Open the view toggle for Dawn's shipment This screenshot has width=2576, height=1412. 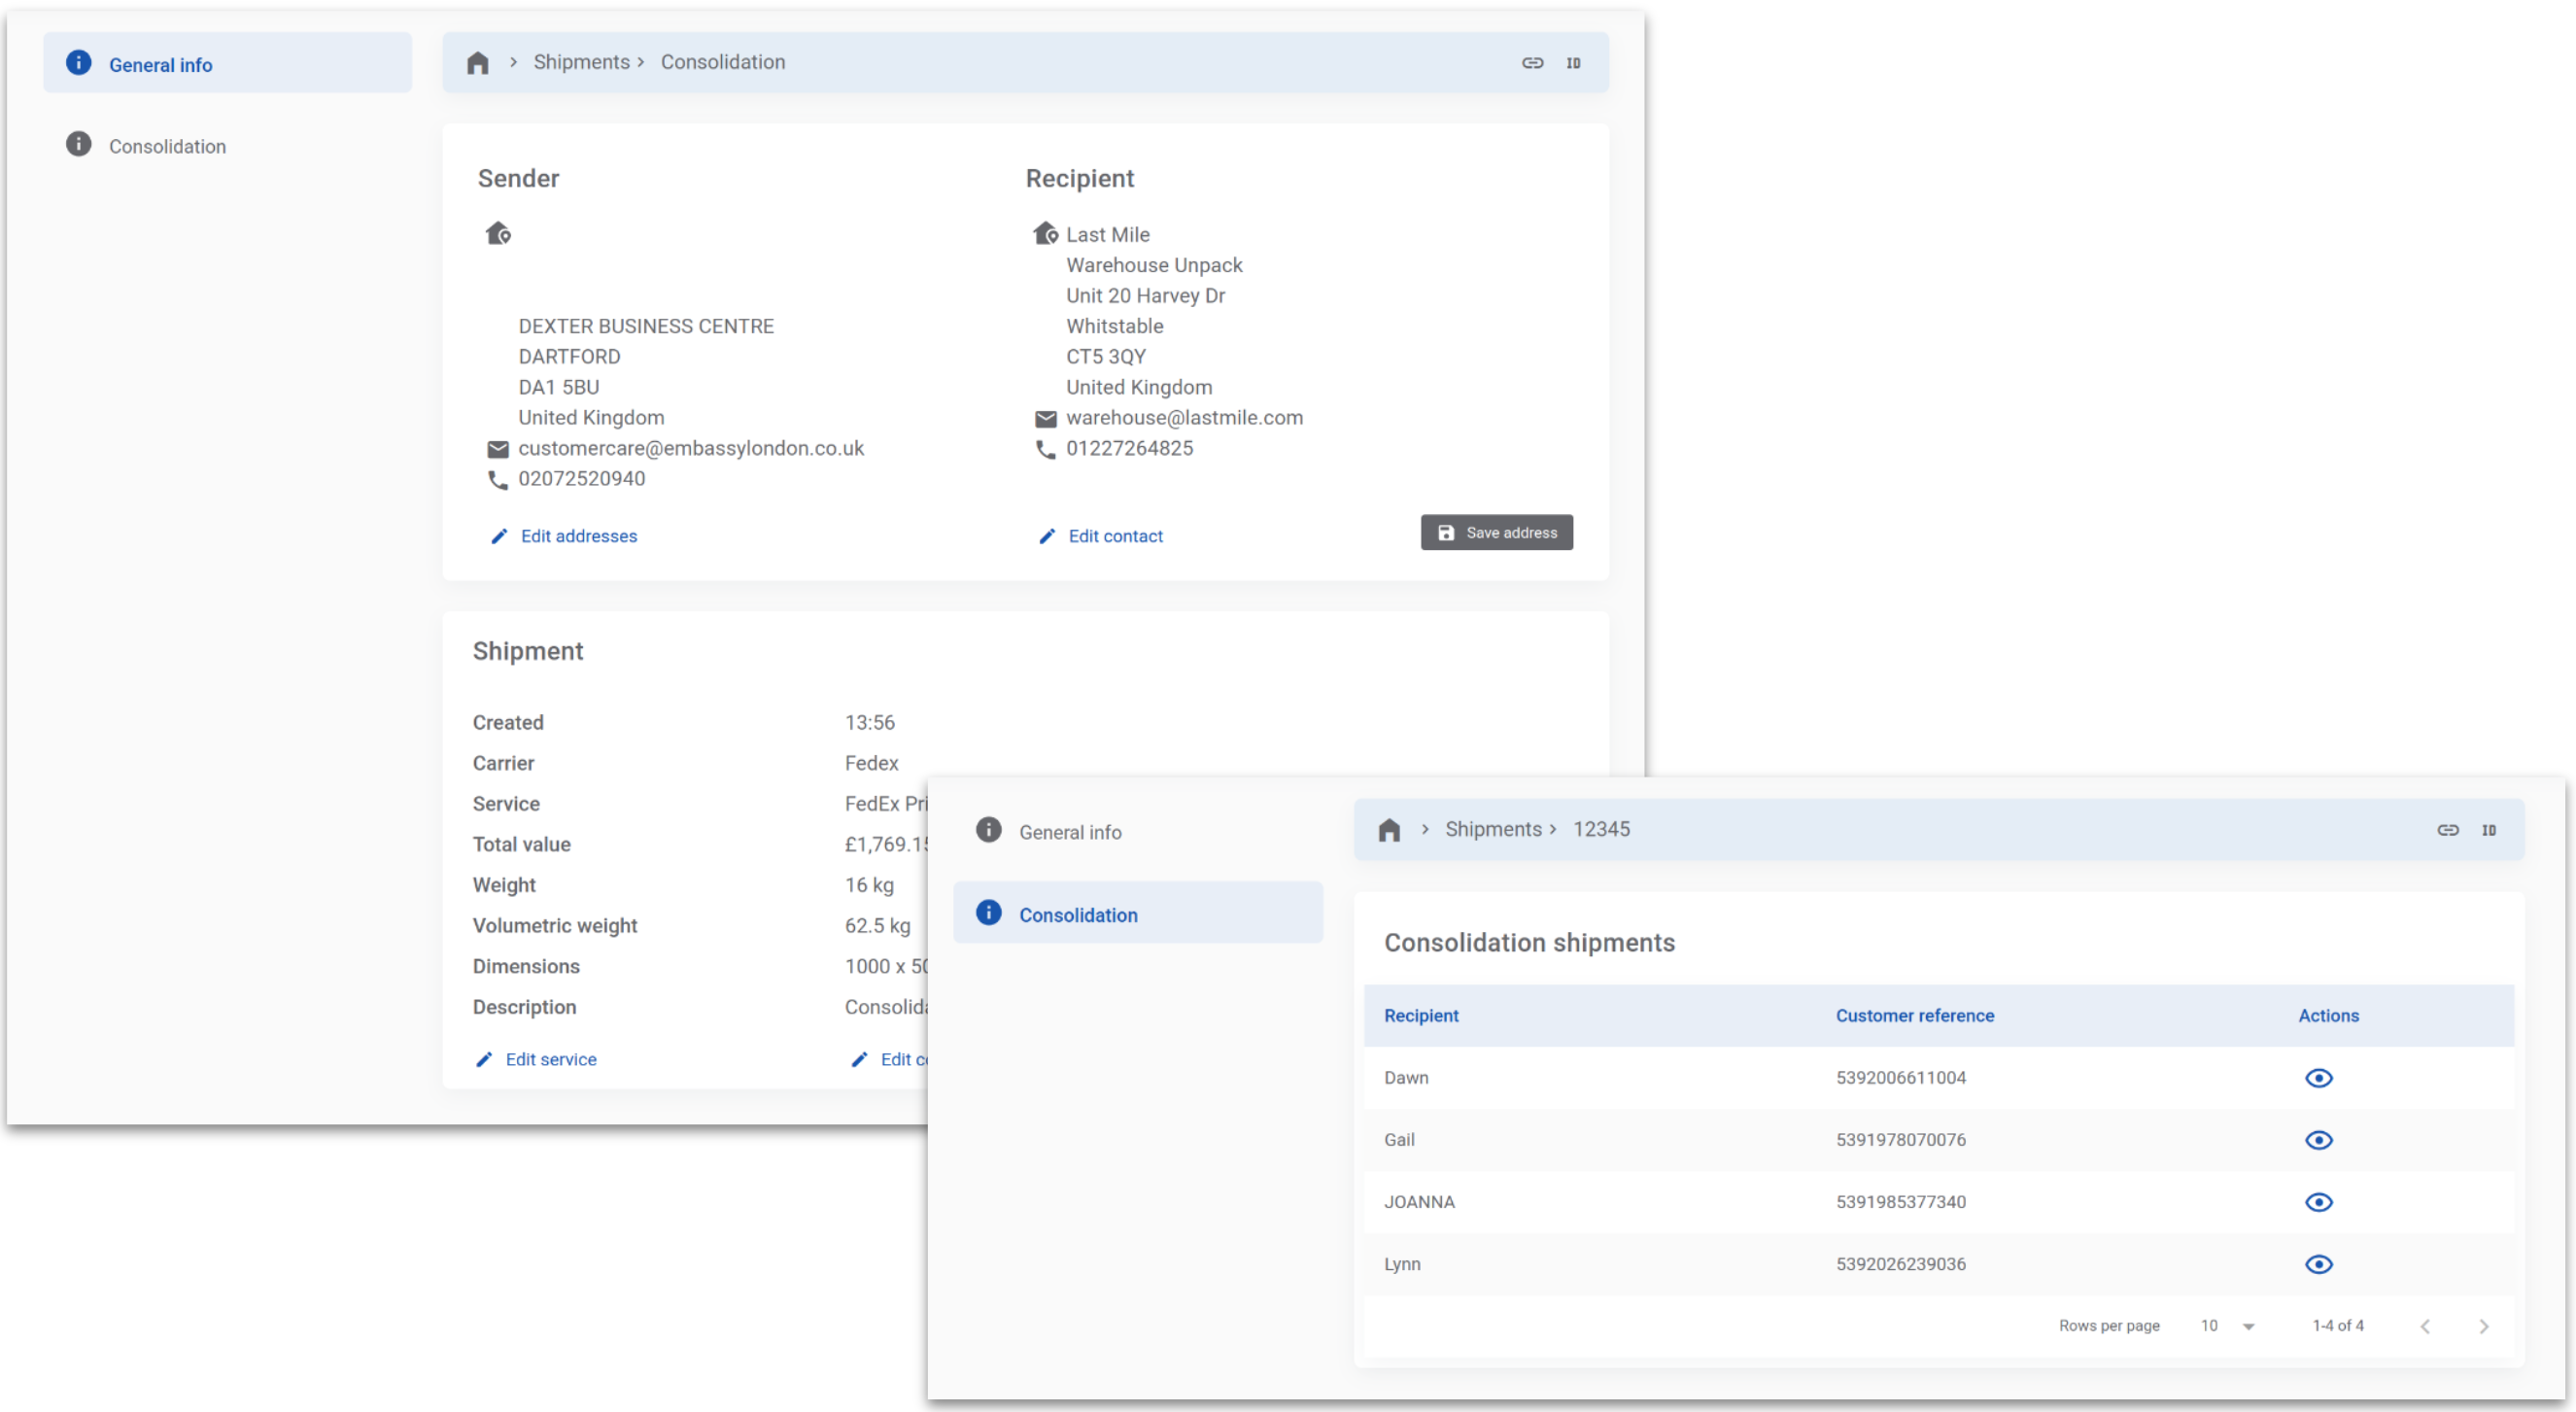click(2320, 1078)
